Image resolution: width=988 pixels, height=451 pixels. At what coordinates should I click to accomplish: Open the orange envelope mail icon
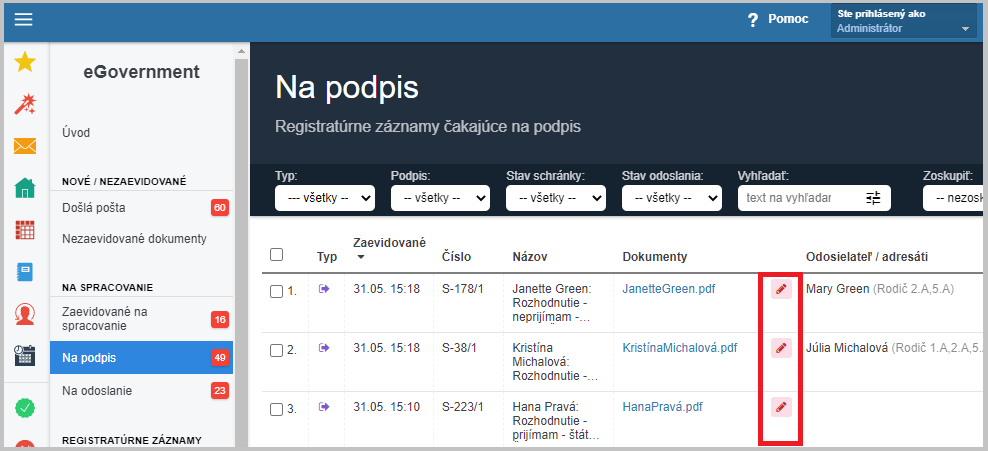click(x=25, y=146)
